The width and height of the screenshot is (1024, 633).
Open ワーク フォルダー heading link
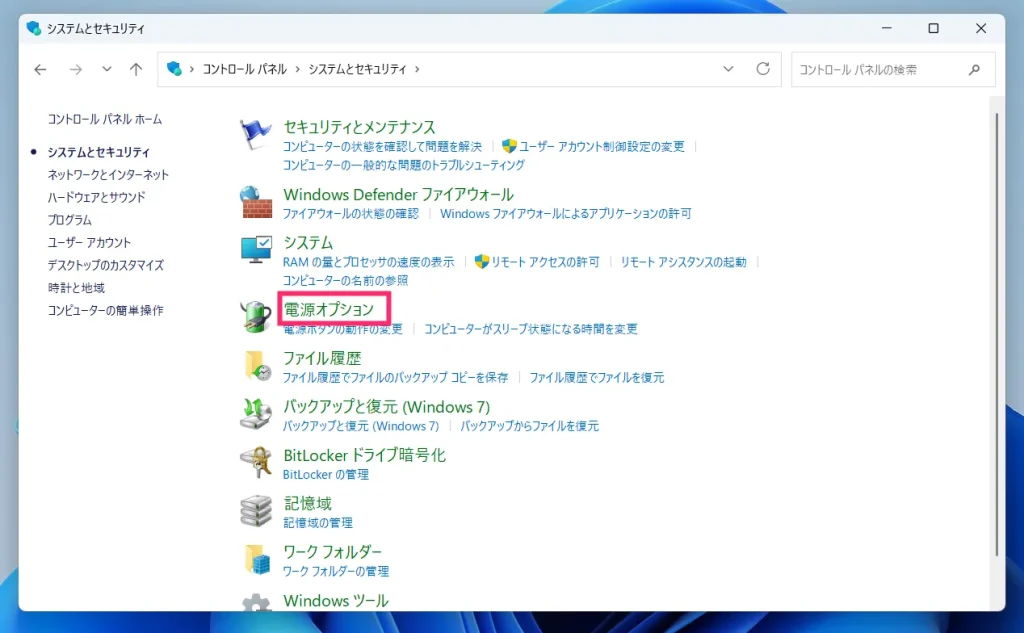click(x=332, y=552)
